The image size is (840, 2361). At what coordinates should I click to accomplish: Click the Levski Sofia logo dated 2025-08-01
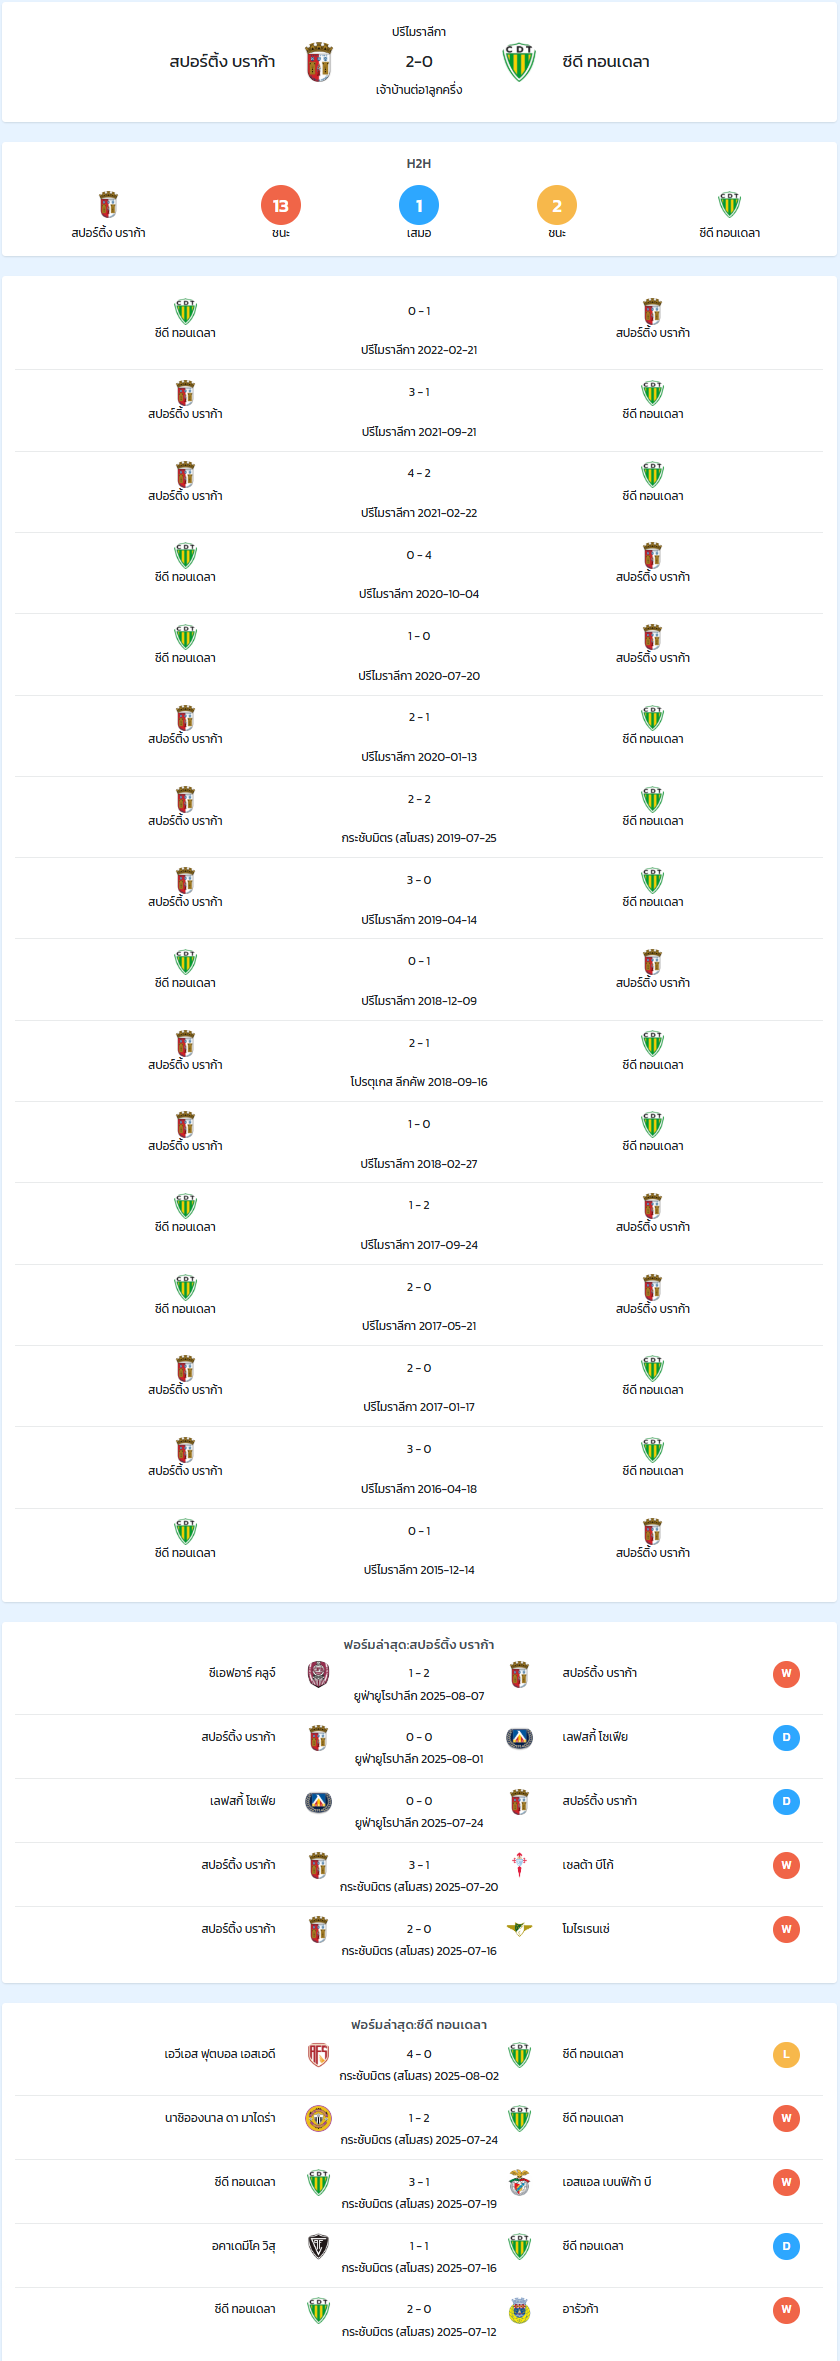tap(519, 1738)
